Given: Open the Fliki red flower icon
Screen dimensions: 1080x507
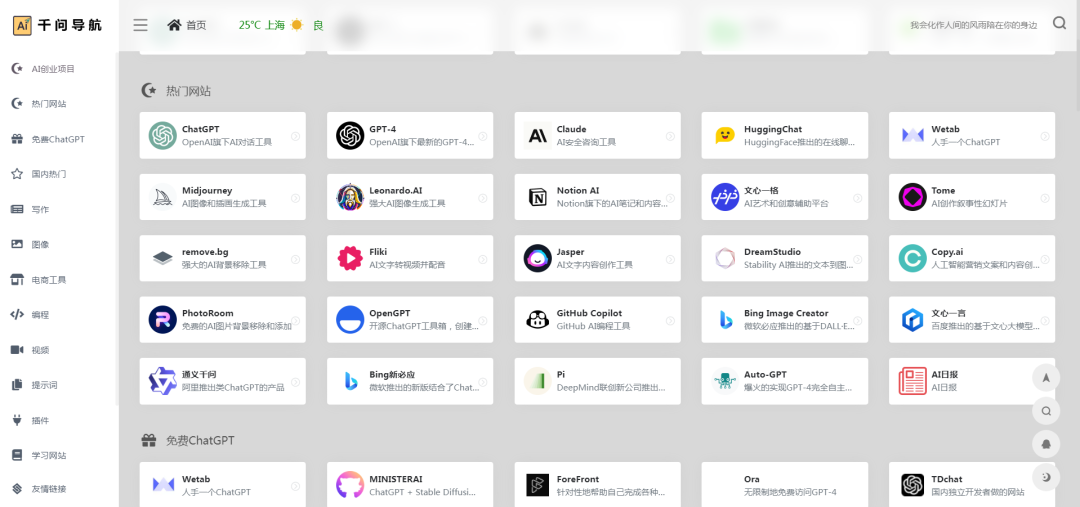Looking at the screenshot, I should (350, 258).
